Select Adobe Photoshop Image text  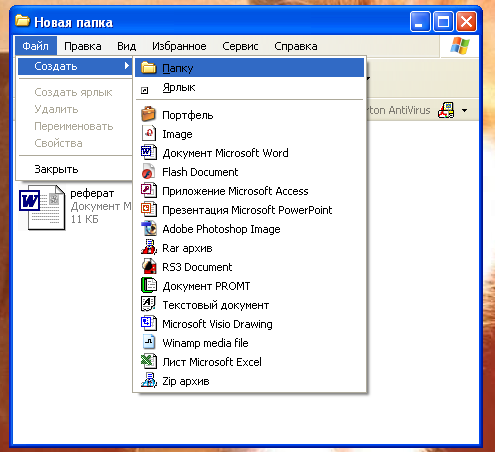tap(221, 229)
